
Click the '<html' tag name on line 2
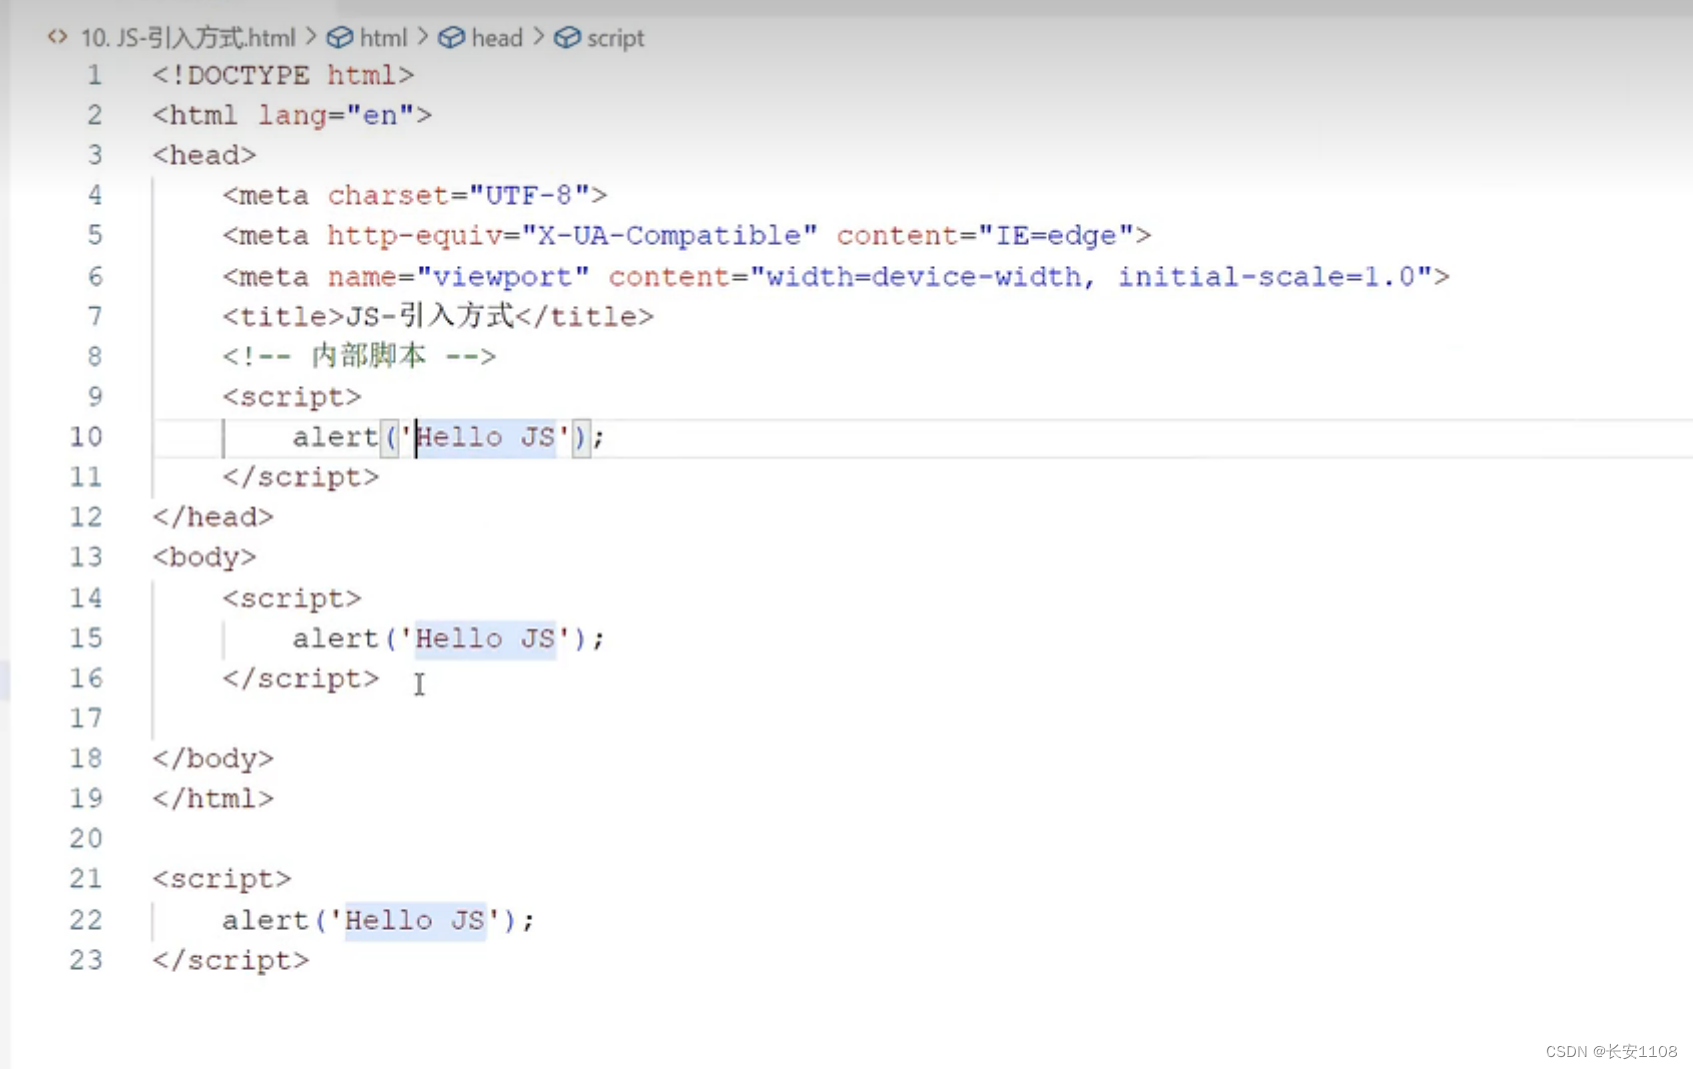195,116
